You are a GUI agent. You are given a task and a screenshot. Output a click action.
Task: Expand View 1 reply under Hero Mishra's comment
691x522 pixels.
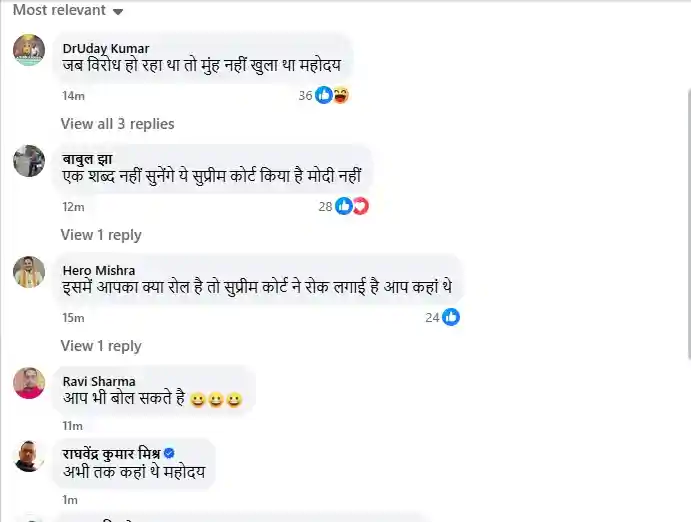click(x=101, y=346)
